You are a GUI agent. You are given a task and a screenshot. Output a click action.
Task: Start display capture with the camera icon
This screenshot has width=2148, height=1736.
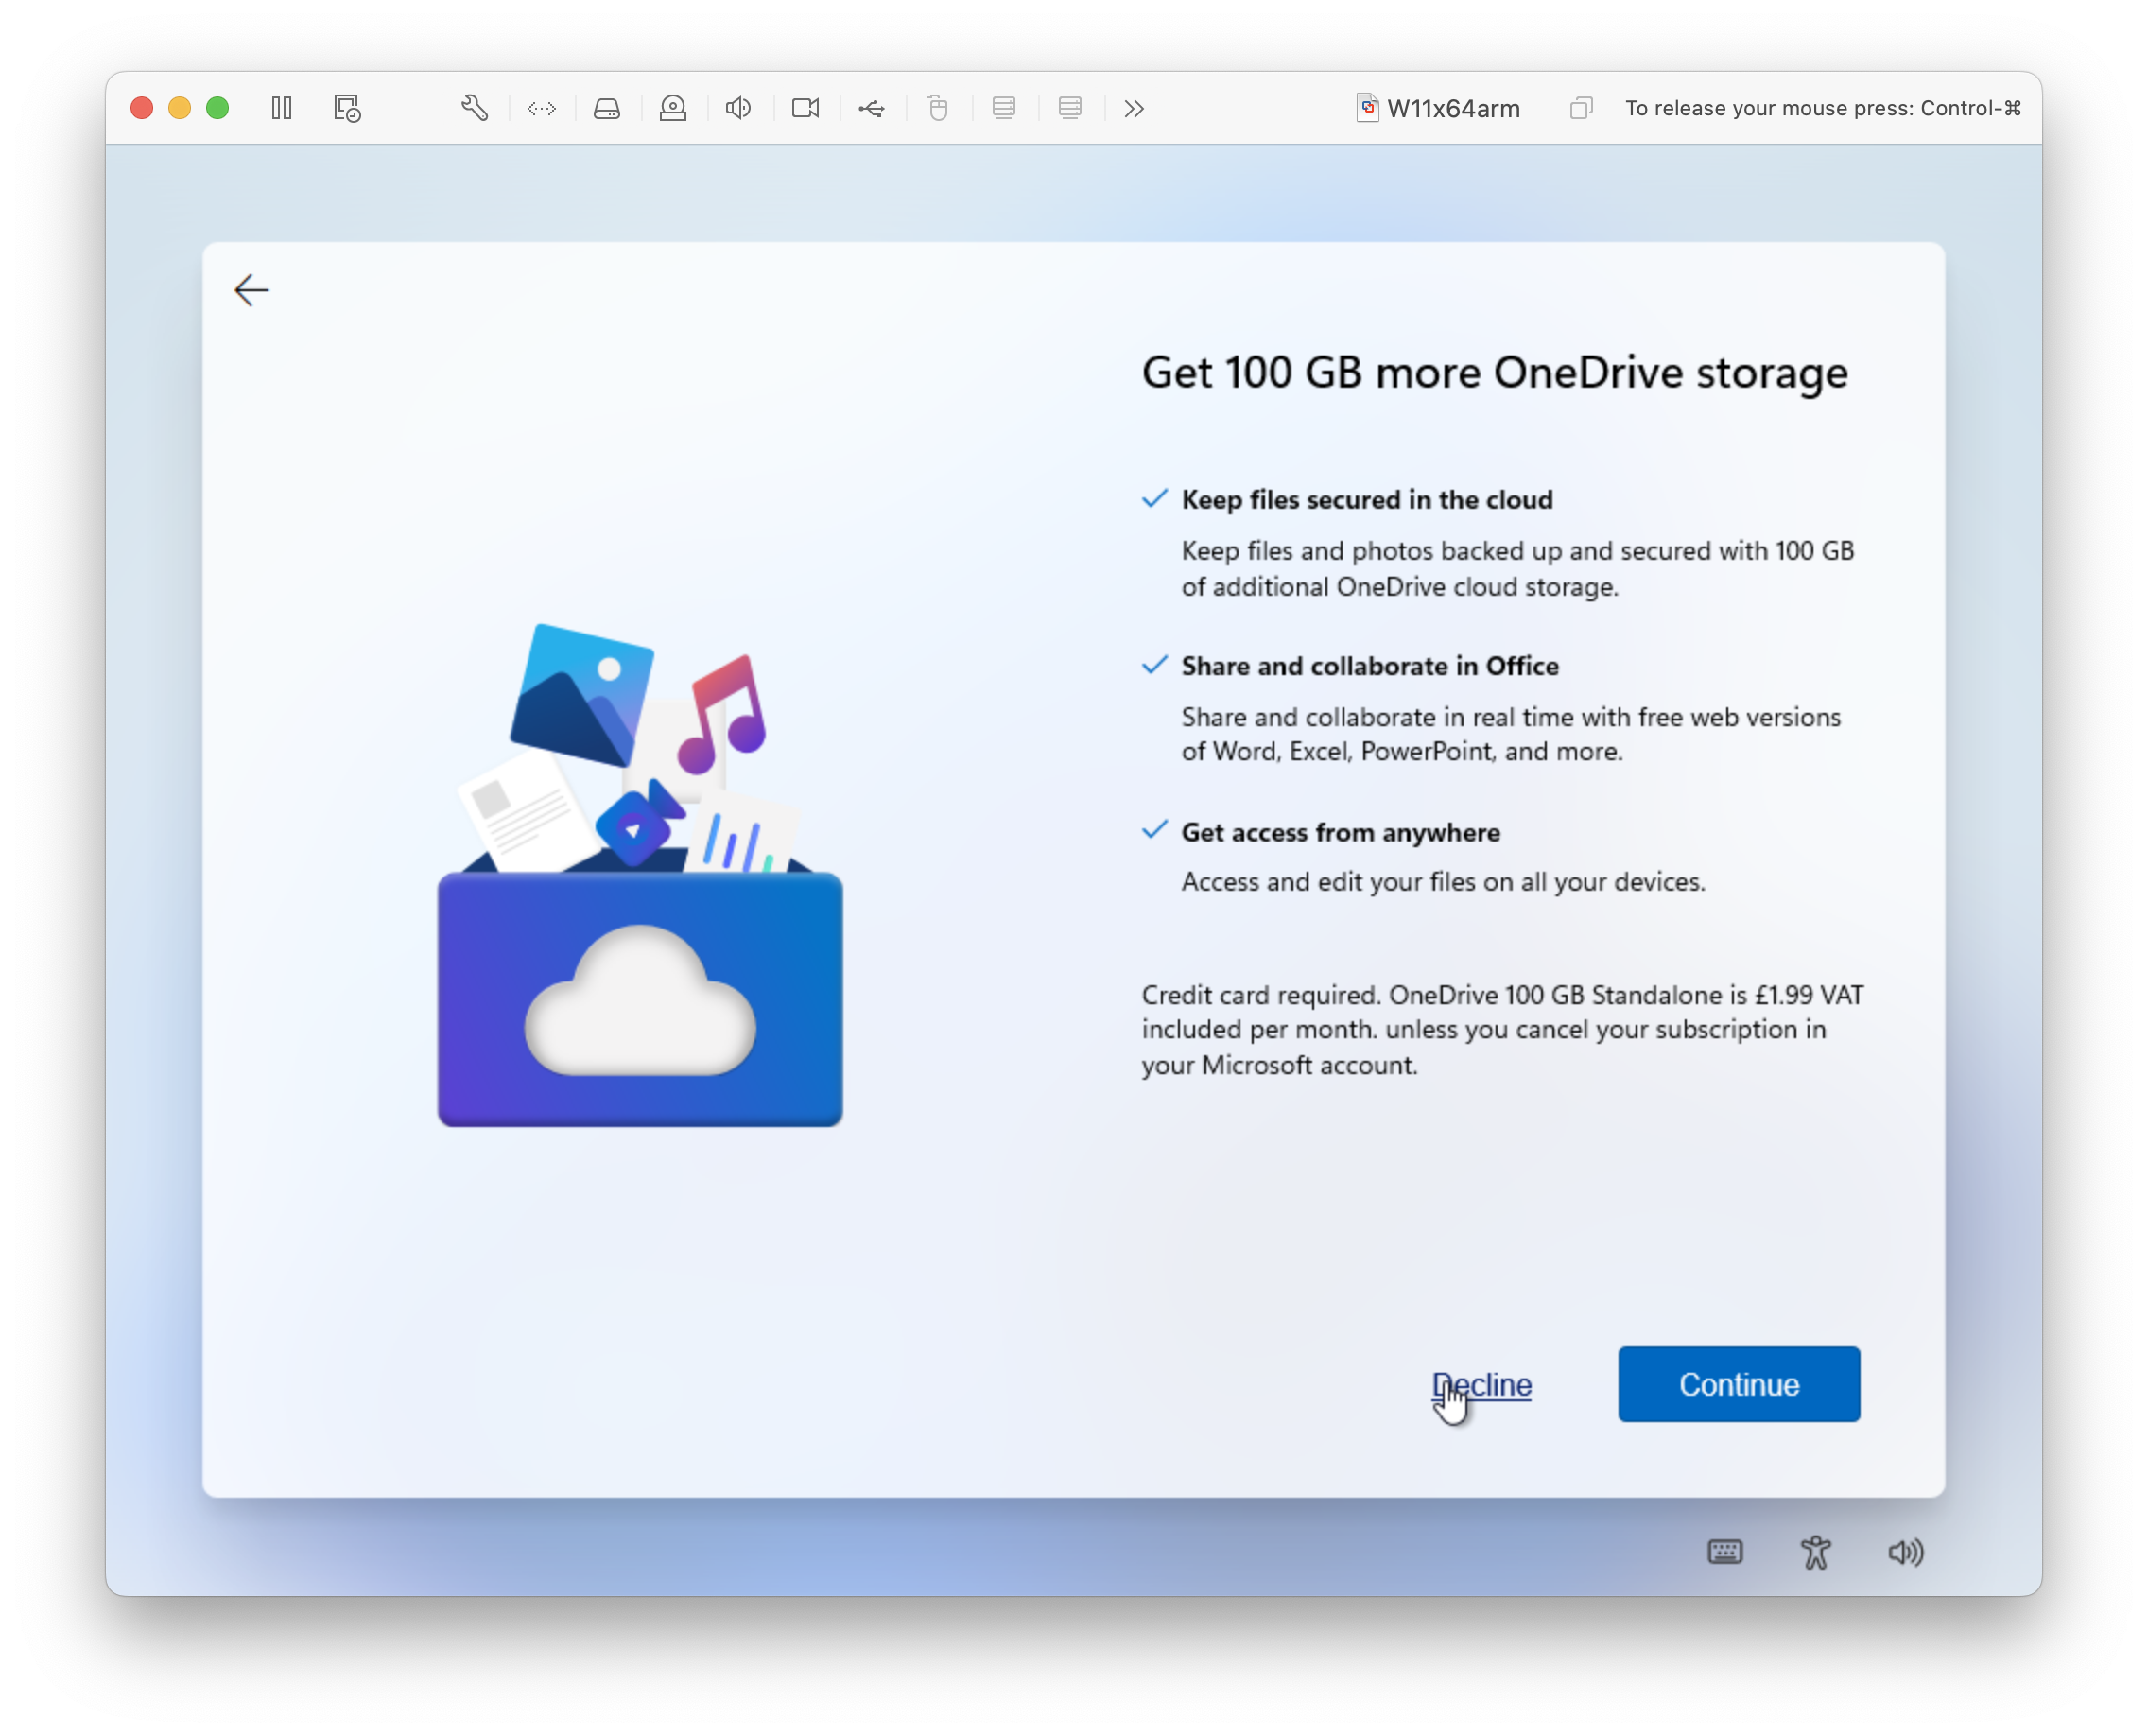pyautogui.click(x=805, y=108)
